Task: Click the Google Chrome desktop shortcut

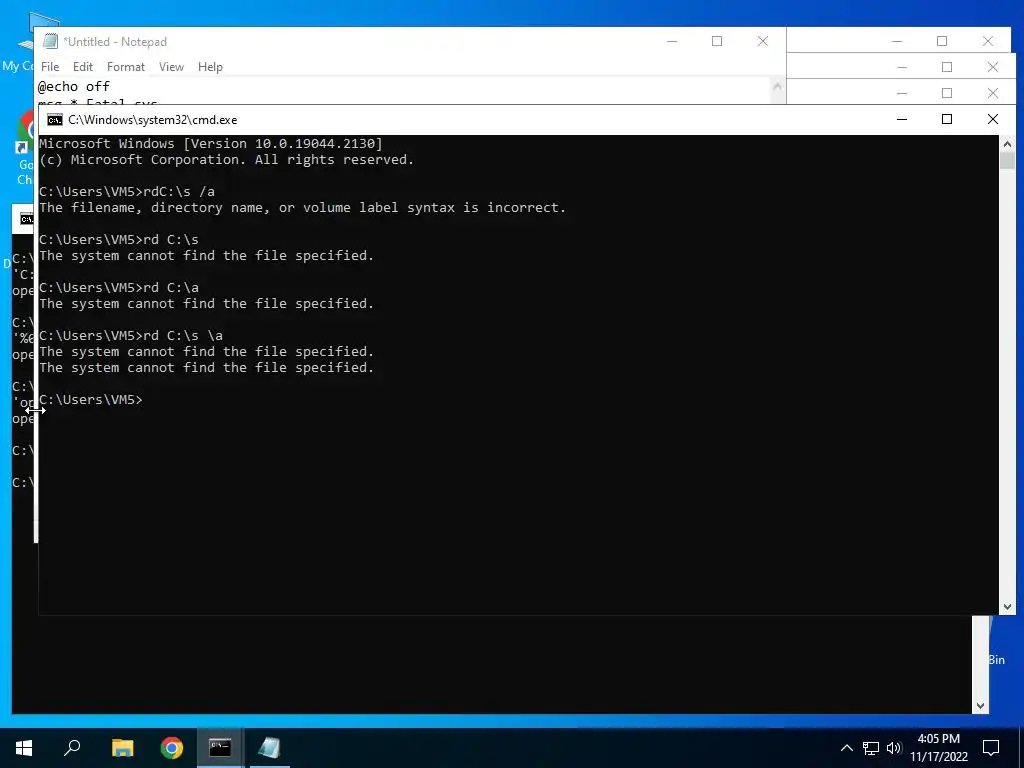Action: click(x=25, y=147)
